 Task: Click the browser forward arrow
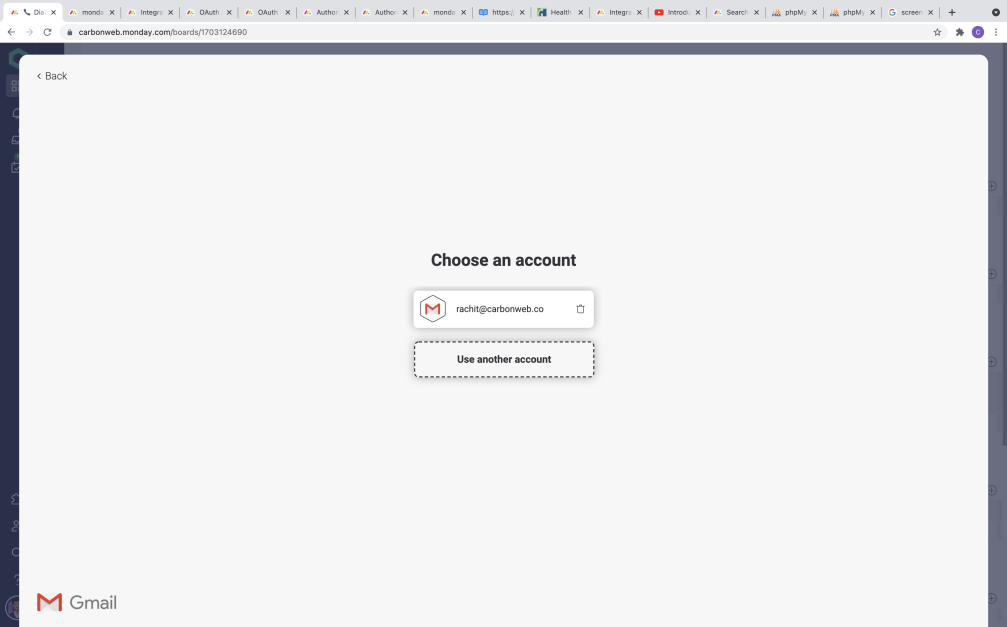click(29, 31)
